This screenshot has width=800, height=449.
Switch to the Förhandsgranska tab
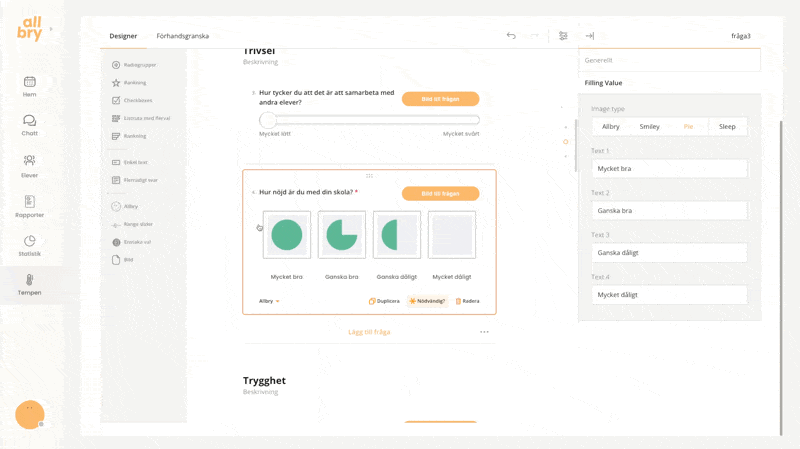coord(183,36)
